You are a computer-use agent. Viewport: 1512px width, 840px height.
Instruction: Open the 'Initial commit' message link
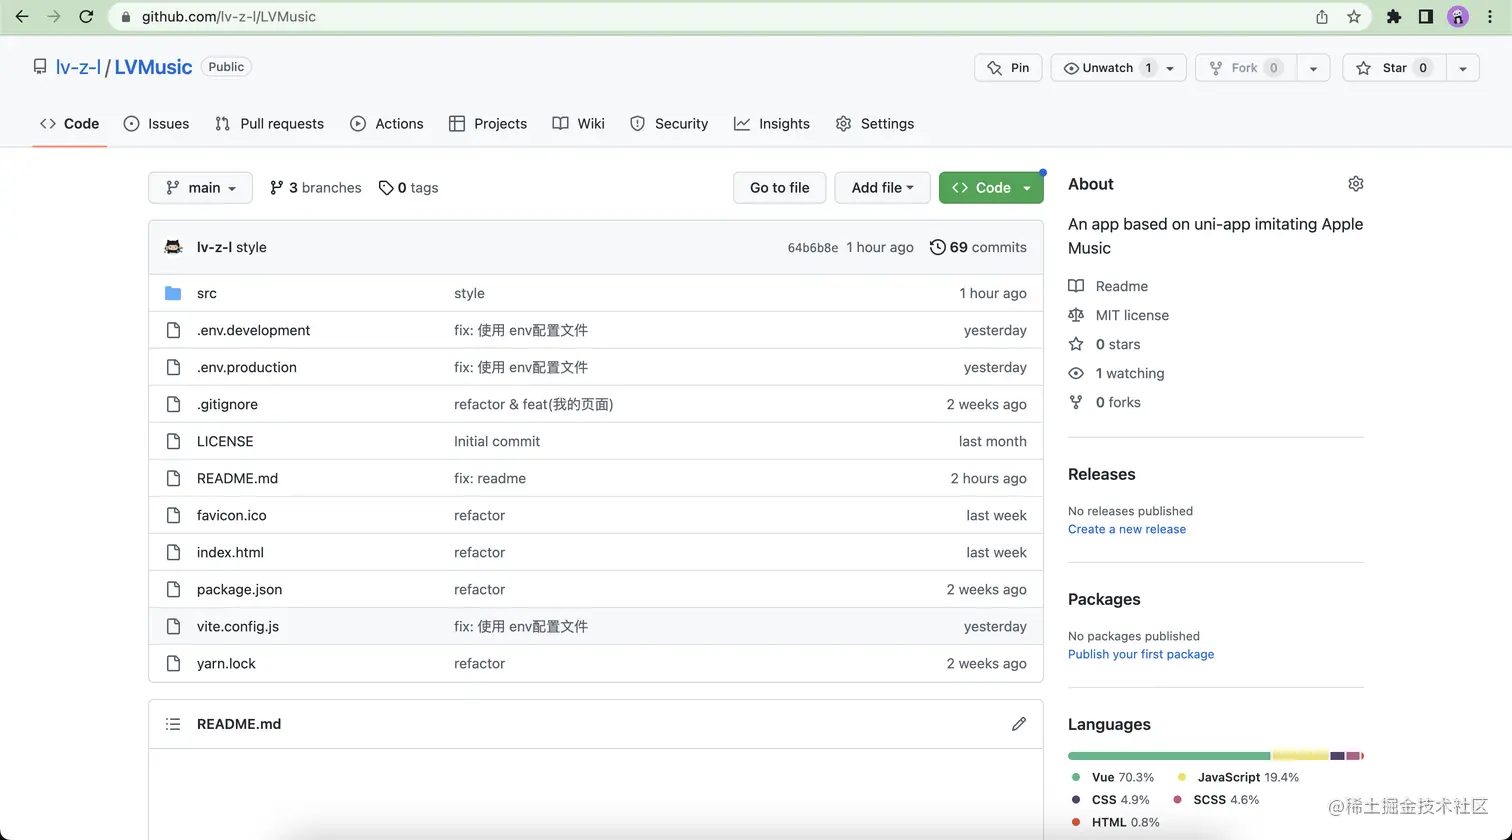497,441
